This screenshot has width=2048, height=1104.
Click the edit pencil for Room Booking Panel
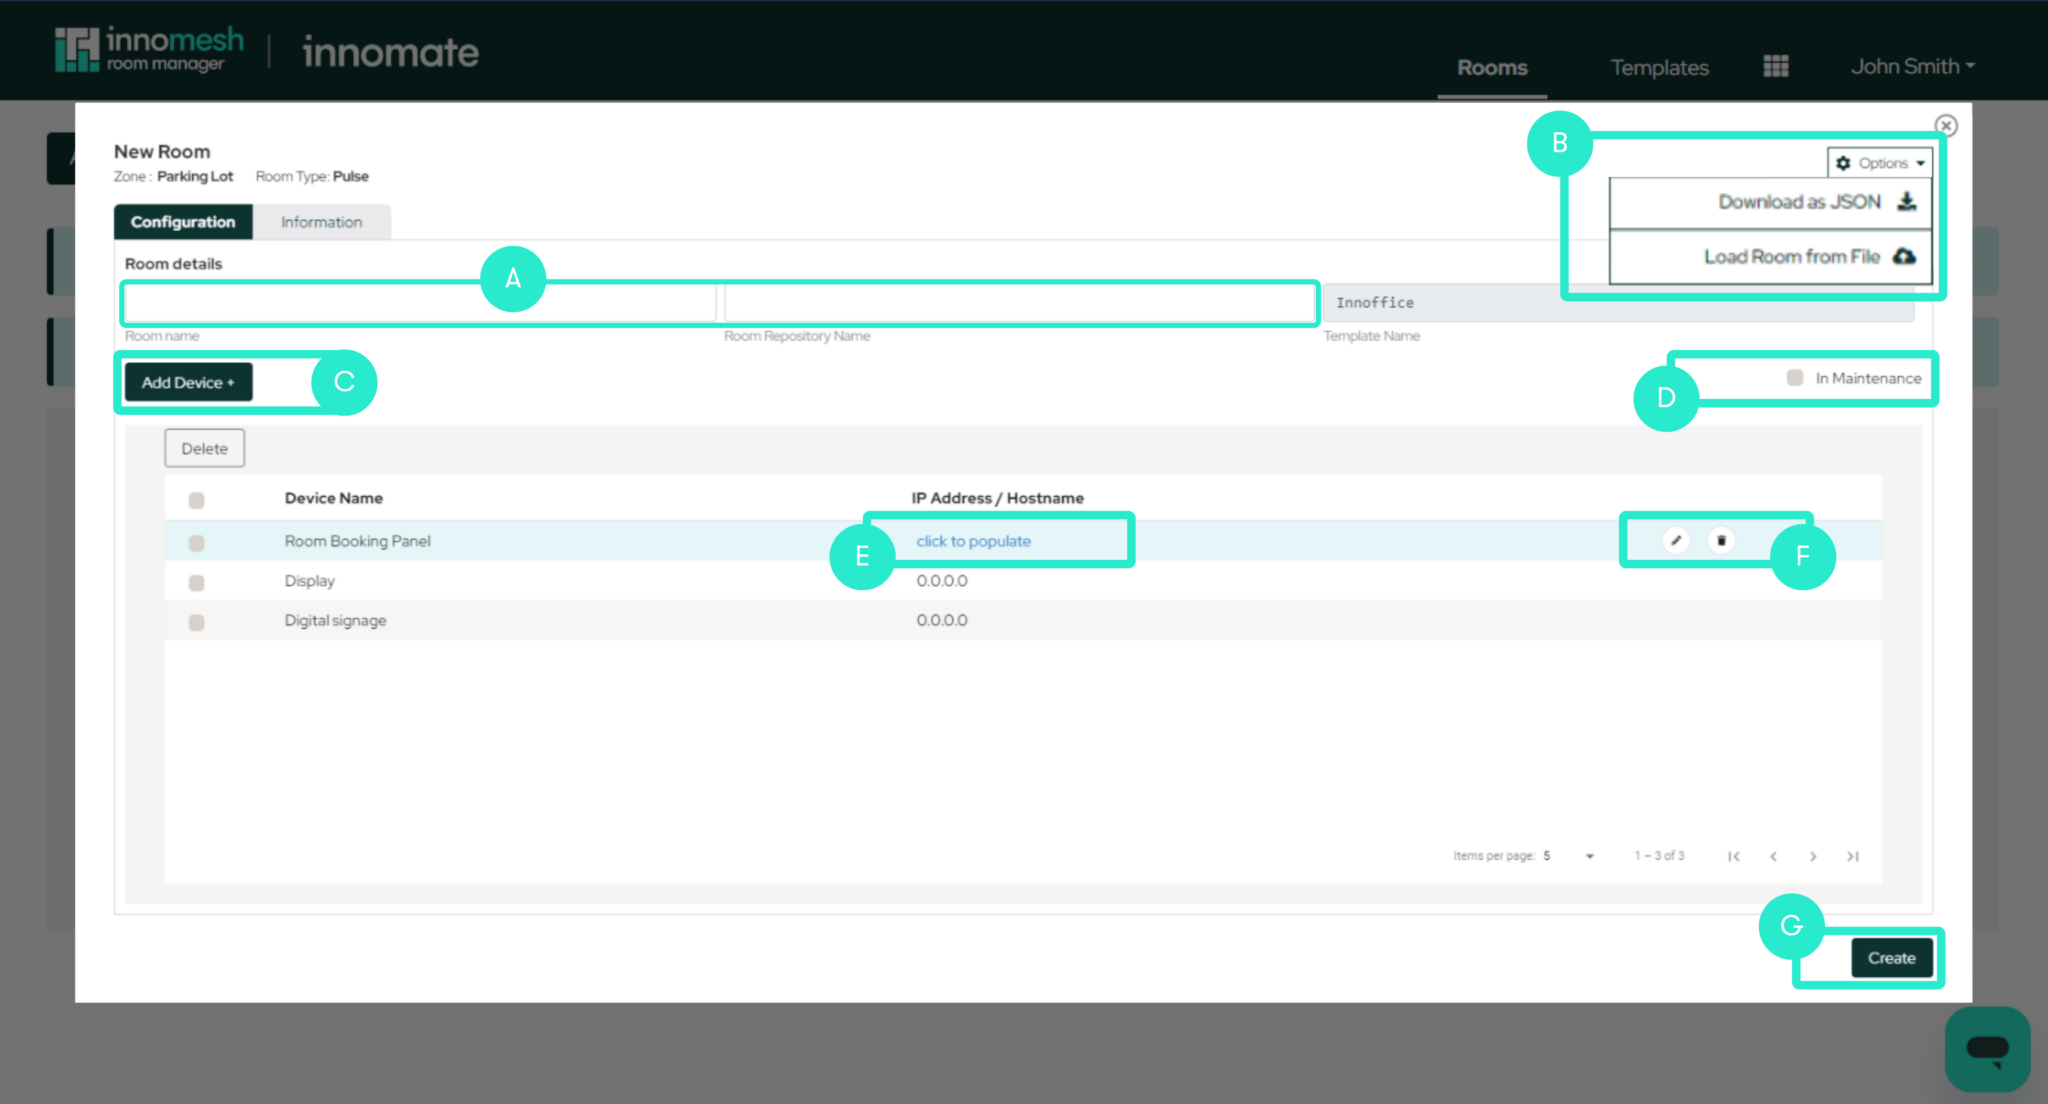coord(1675,540)
